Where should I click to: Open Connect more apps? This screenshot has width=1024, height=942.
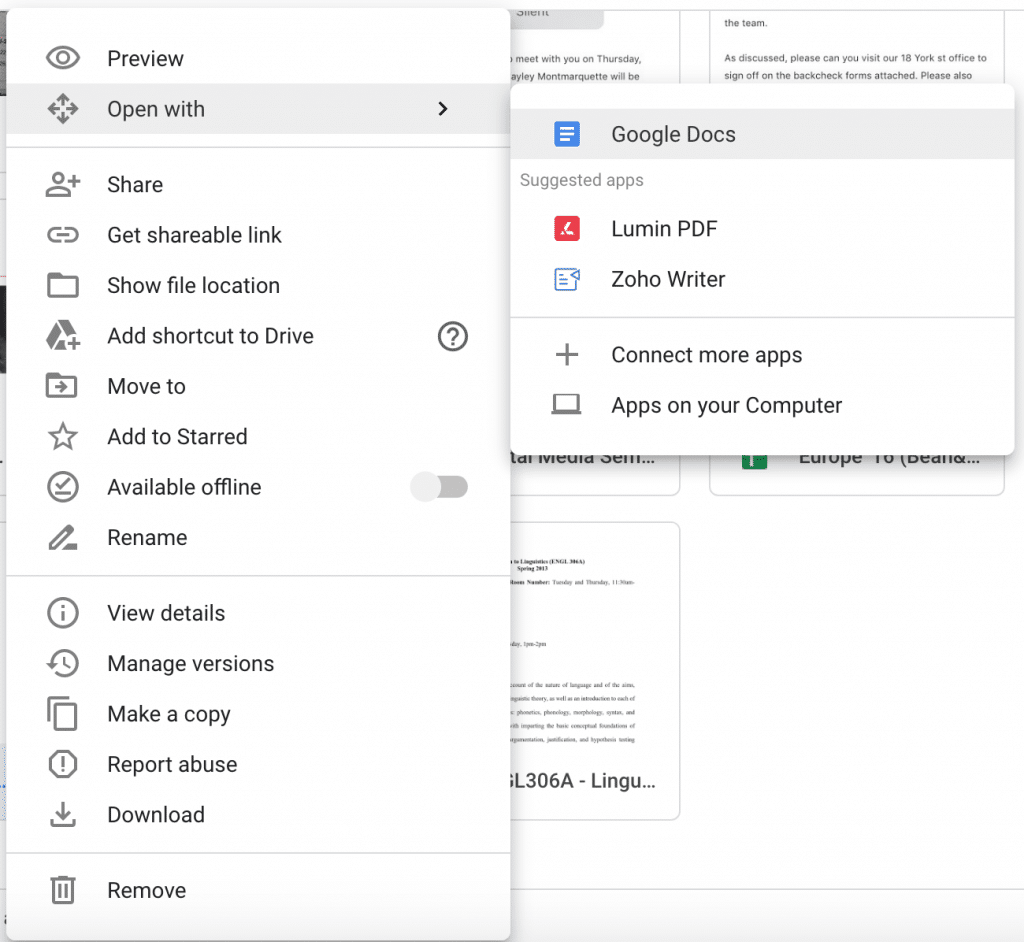click(x=706, y=355)
